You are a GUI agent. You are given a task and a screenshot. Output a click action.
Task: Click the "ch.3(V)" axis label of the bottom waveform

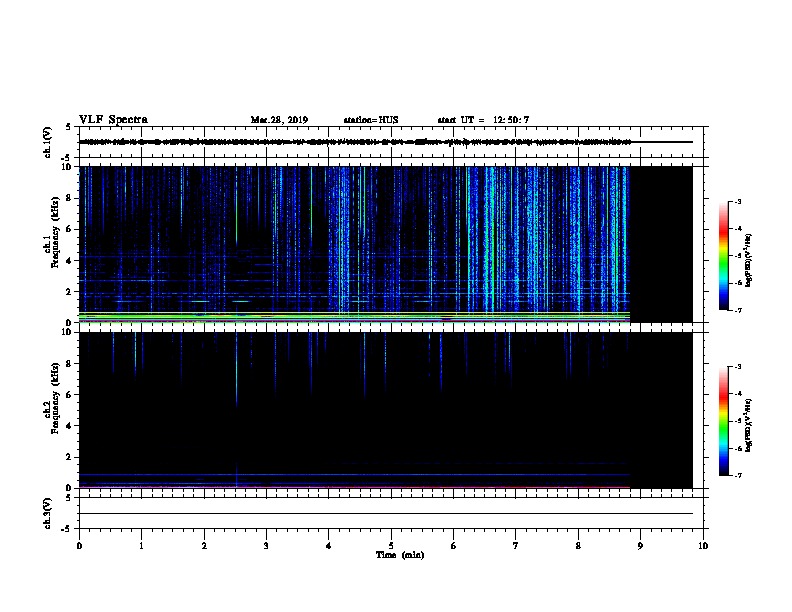click(48, 513)
